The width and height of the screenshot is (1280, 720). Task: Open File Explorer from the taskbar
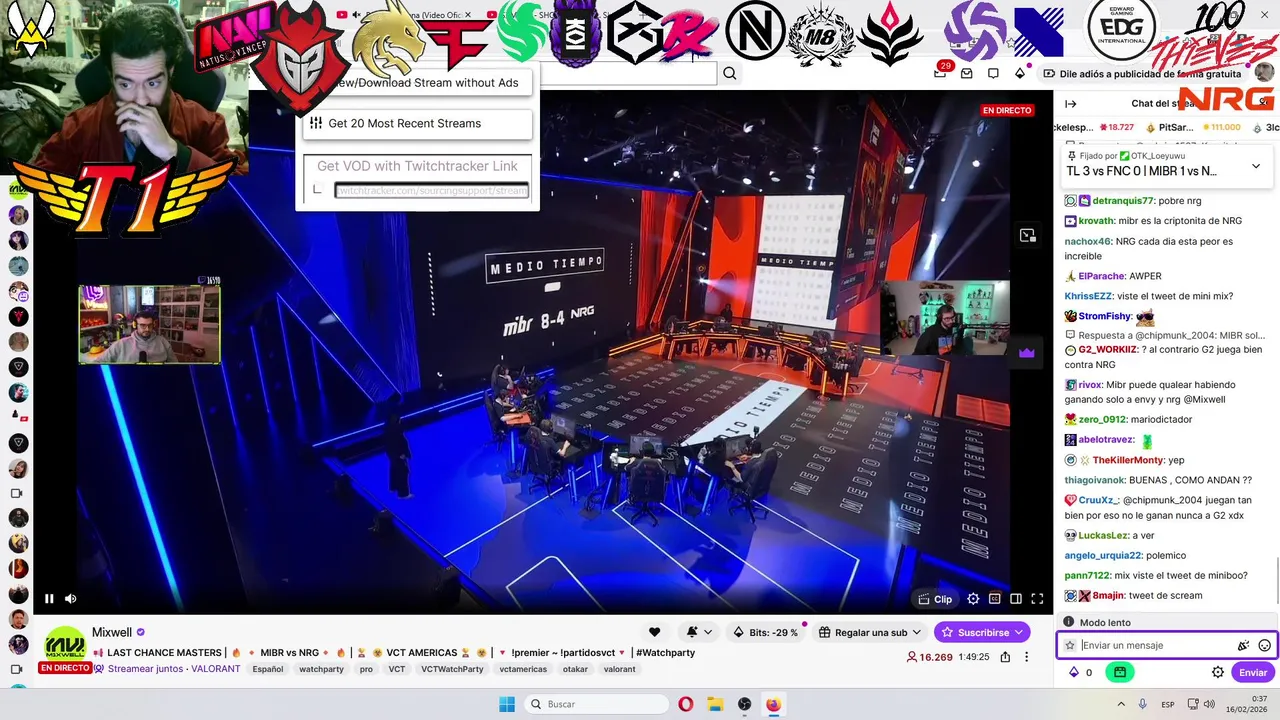coord(715,704)
